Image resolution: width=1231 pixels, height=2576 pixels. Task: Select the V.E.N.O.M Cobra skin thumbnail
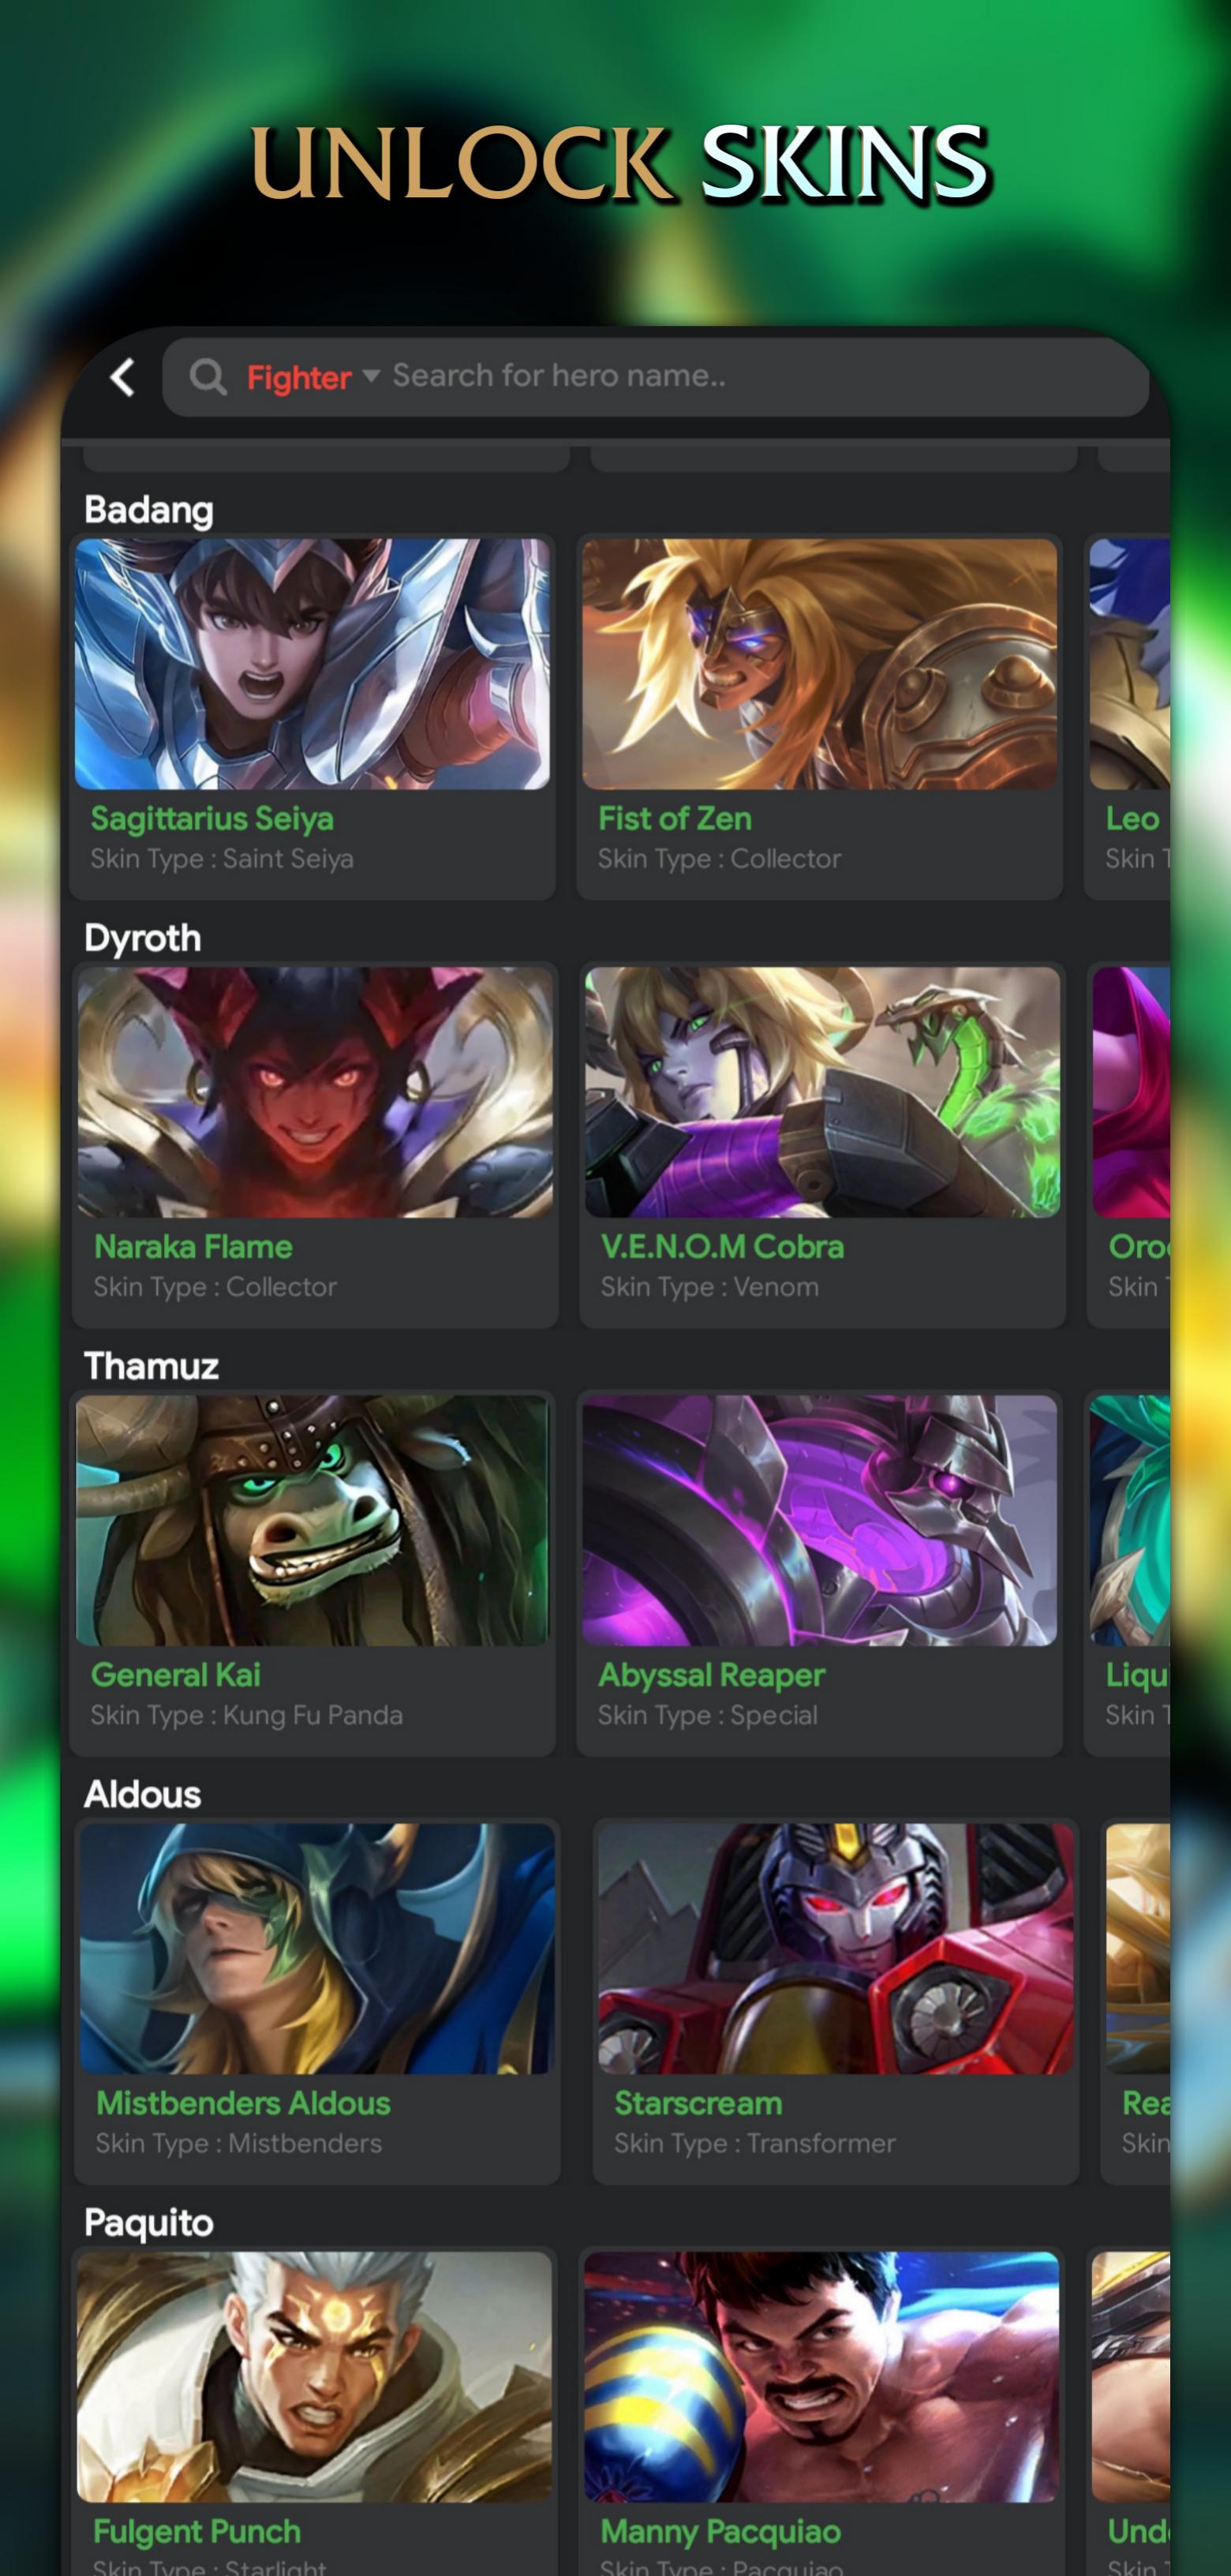[x=822, y=1092]
